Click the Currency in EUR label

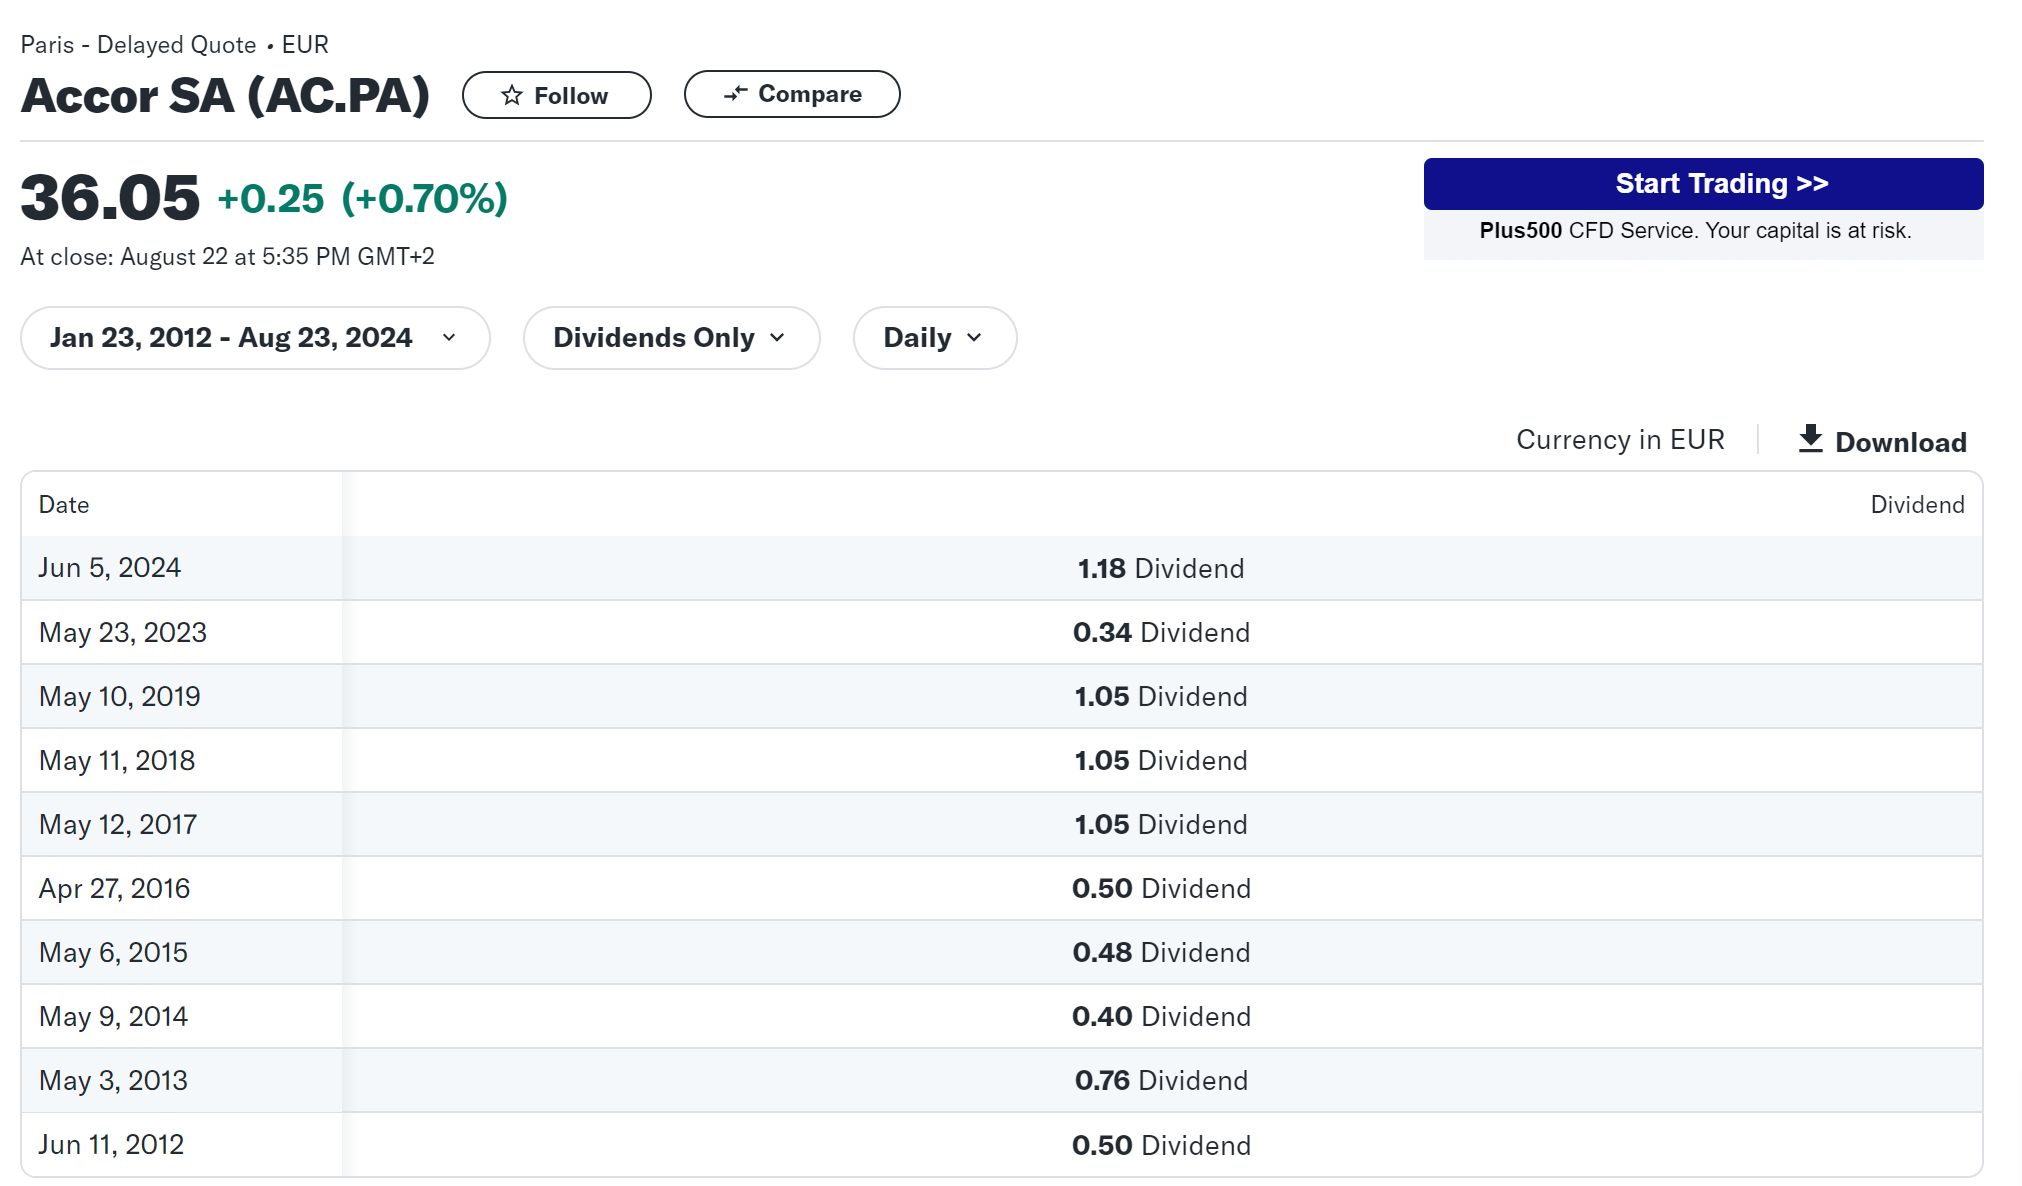coord(1620,440)
